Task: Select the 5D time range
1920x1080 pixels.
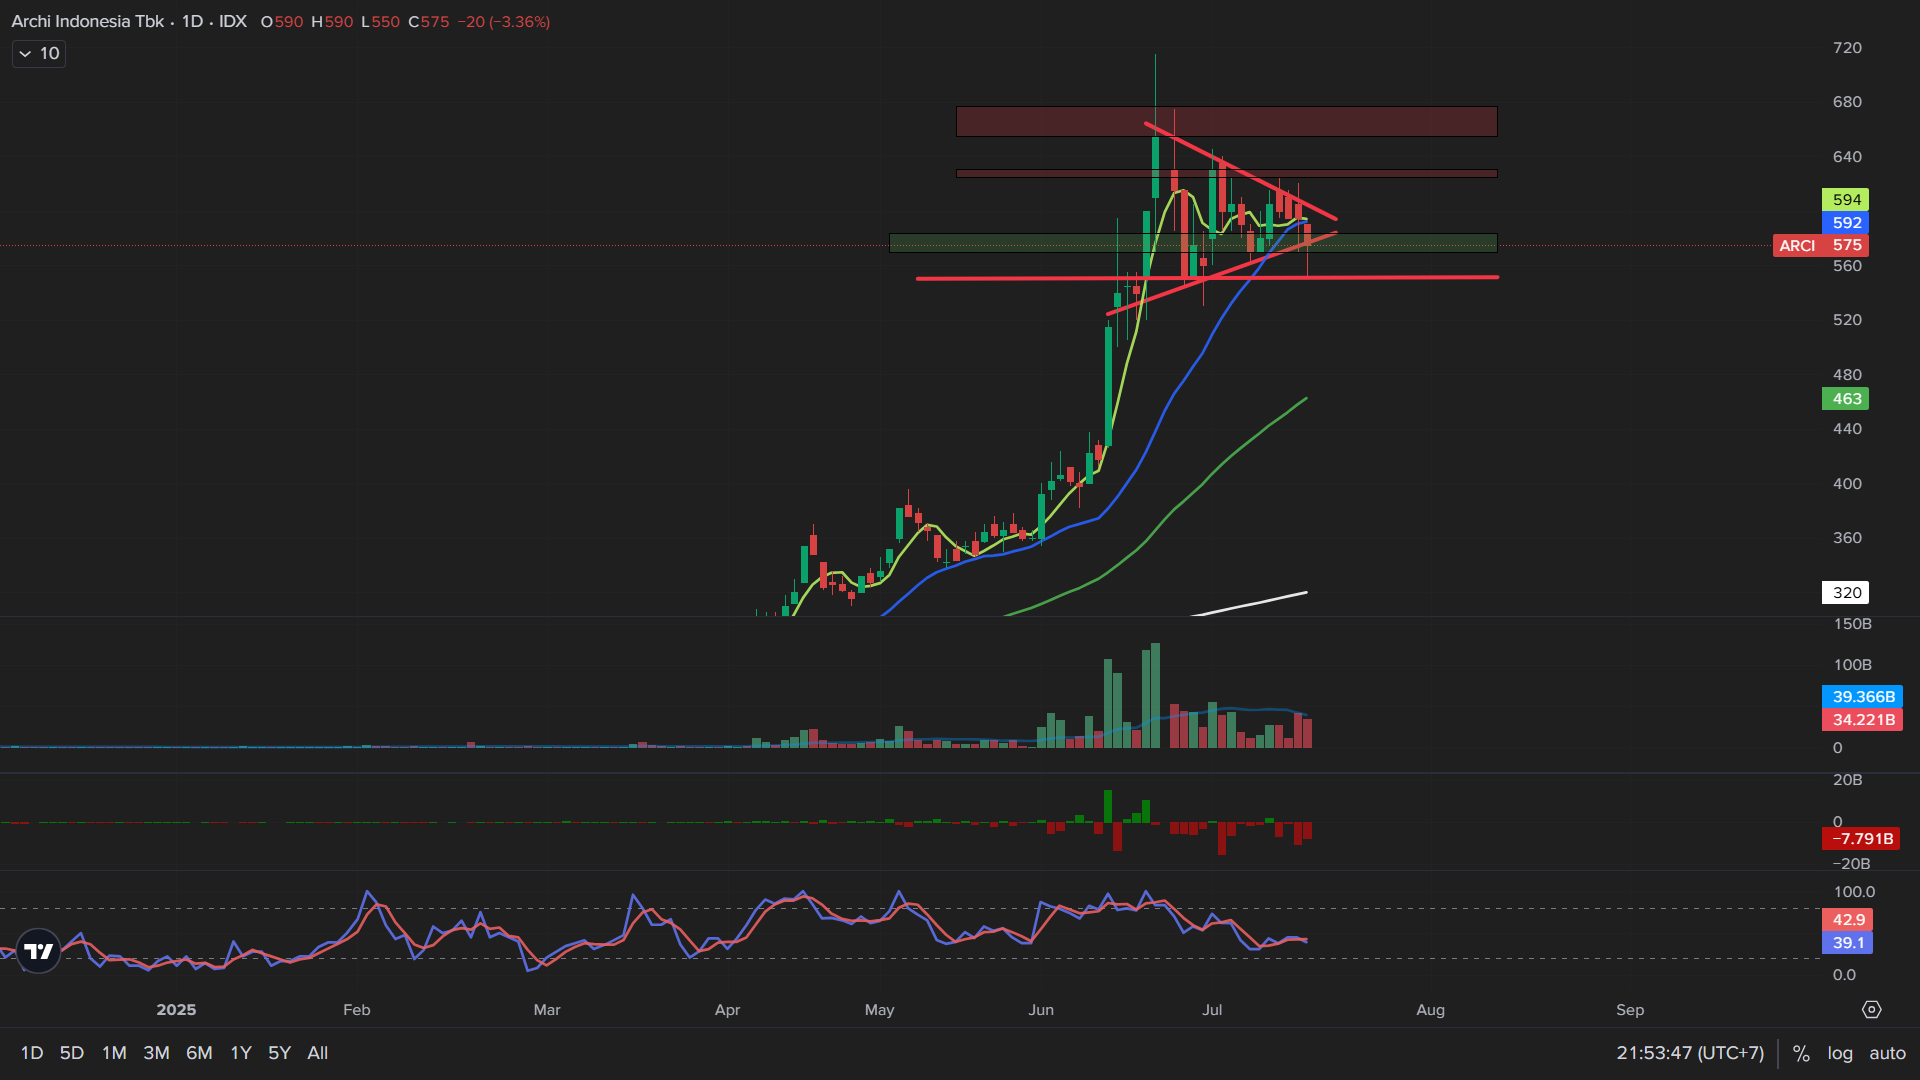Action: pyautogui.click(x=72, y=1053)
